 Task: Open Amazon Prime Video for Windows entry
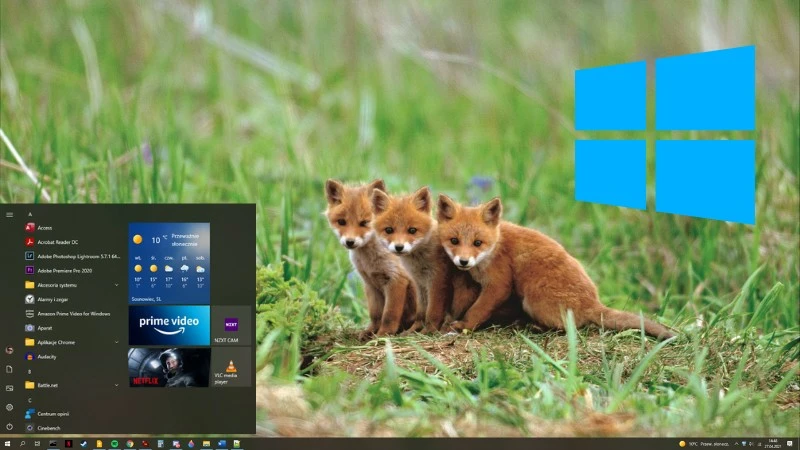pos(71,314)
